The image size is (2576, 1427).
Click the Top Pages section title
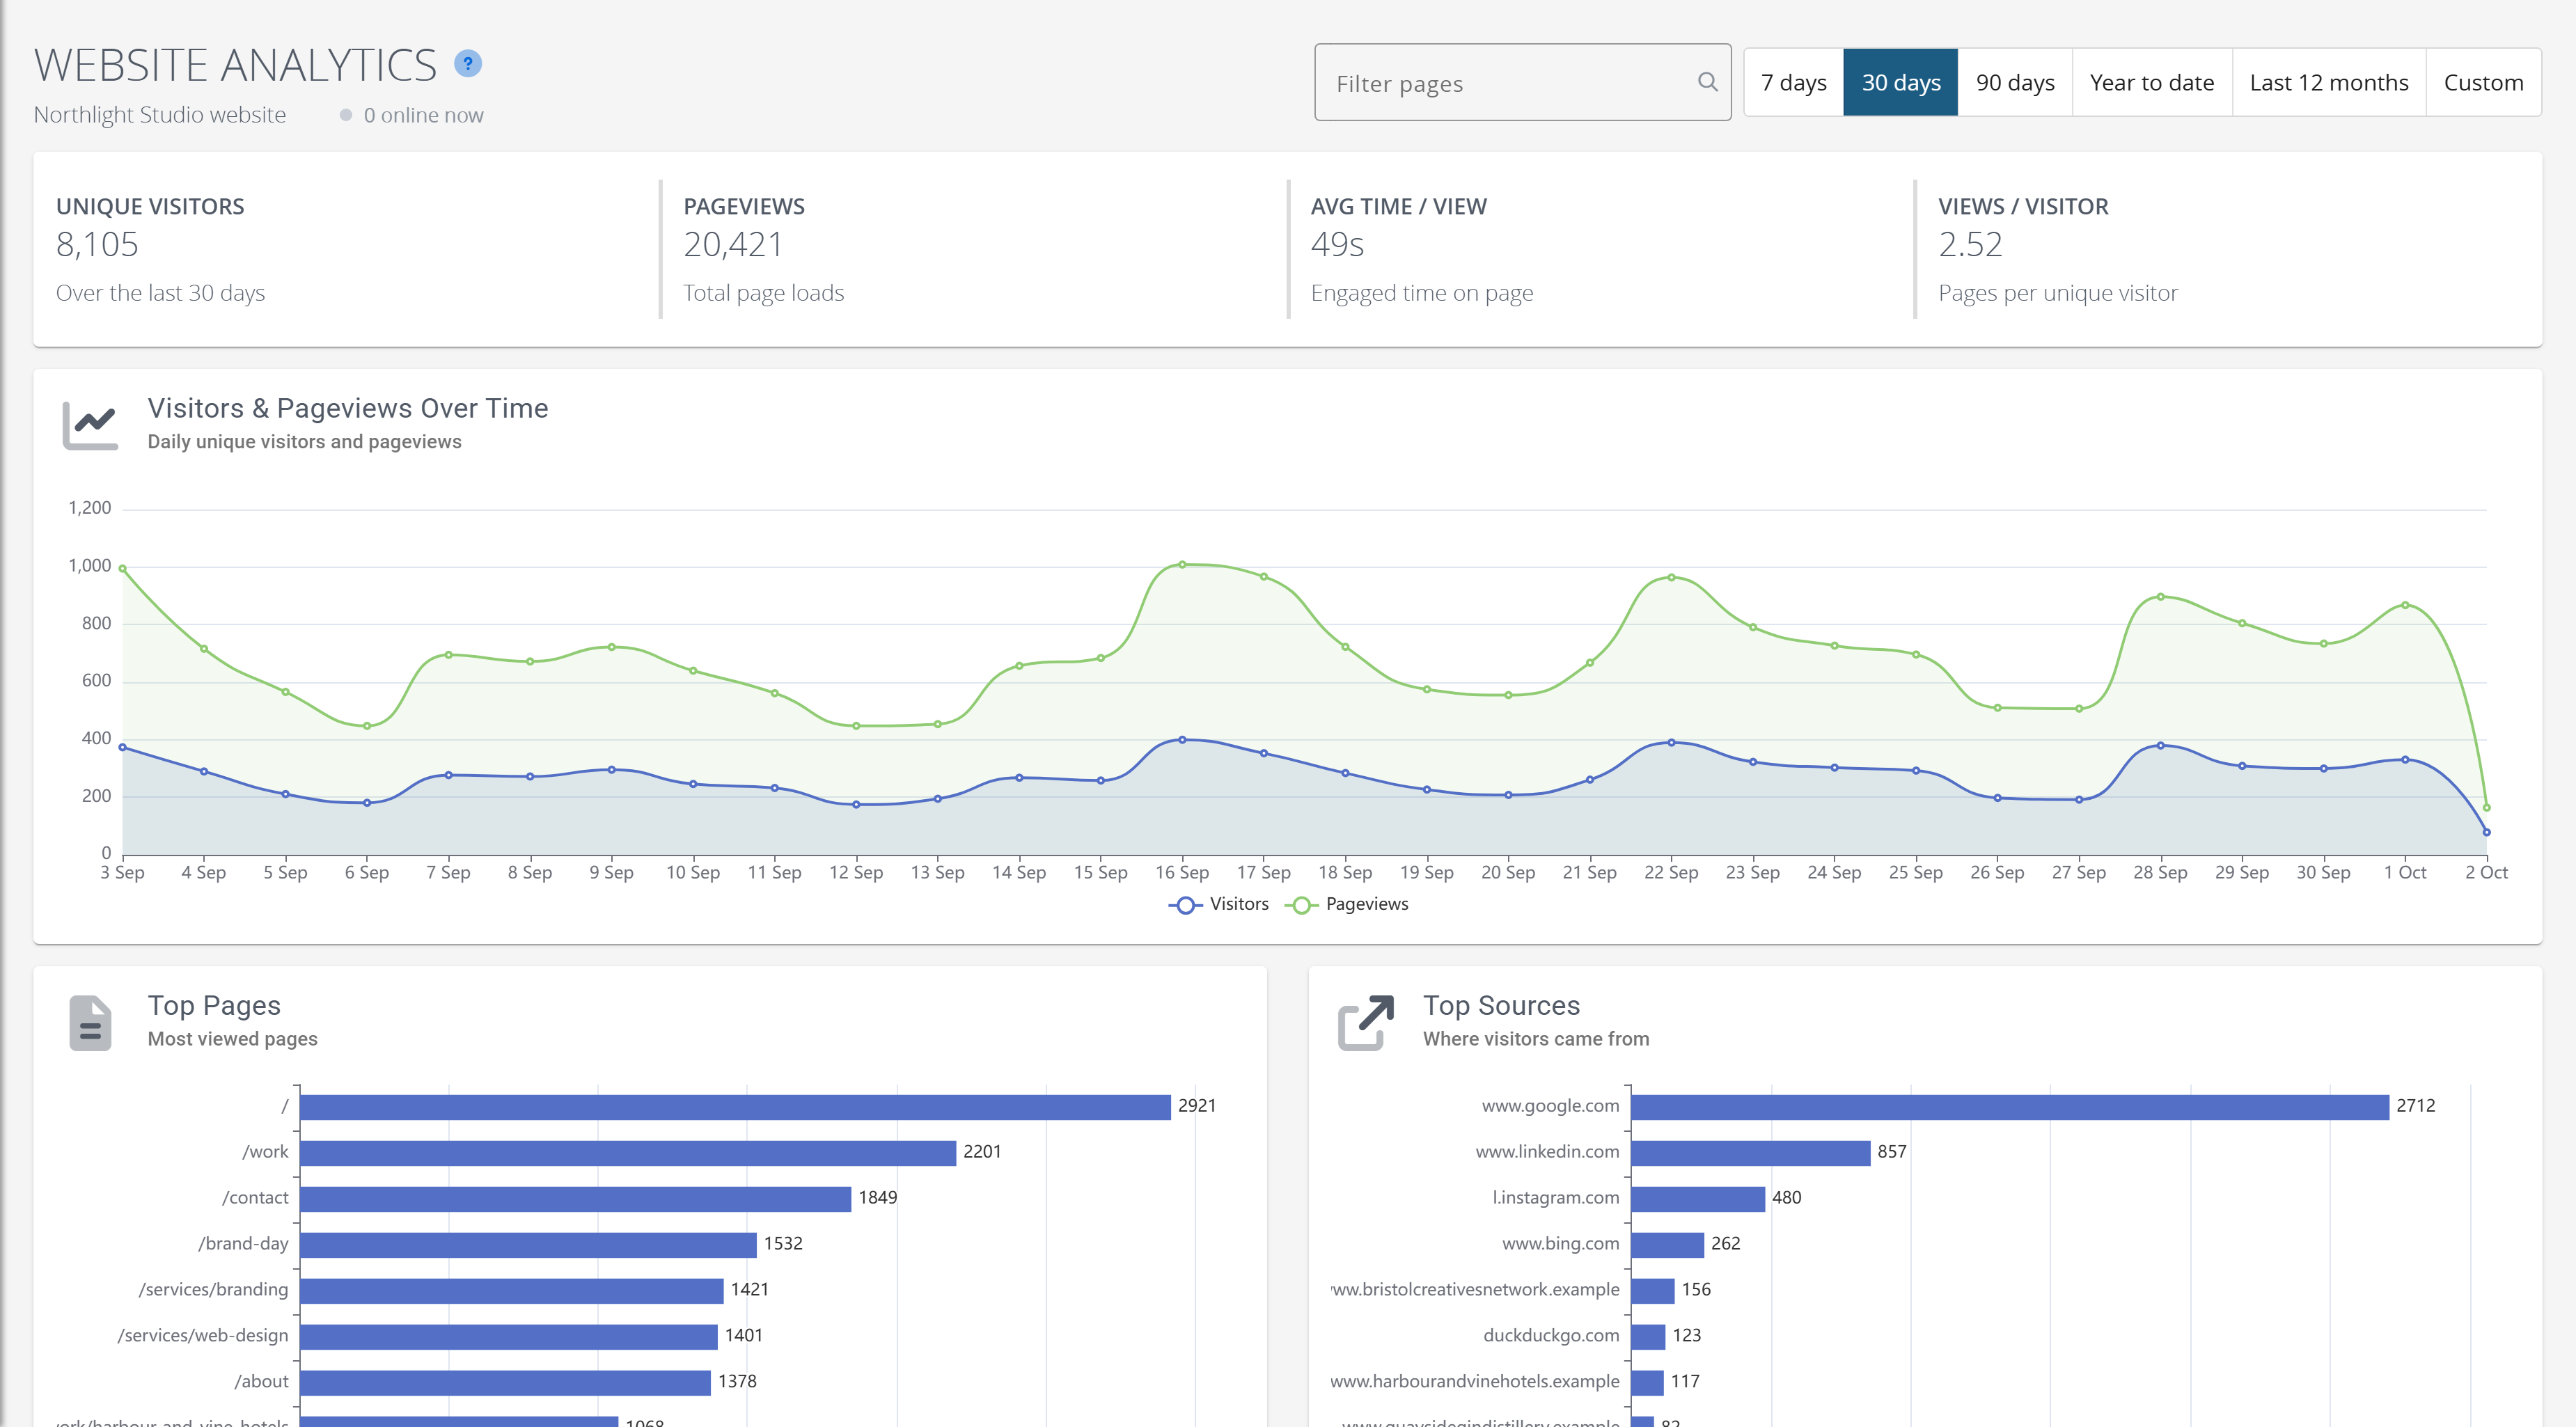tap(214, 1006)
